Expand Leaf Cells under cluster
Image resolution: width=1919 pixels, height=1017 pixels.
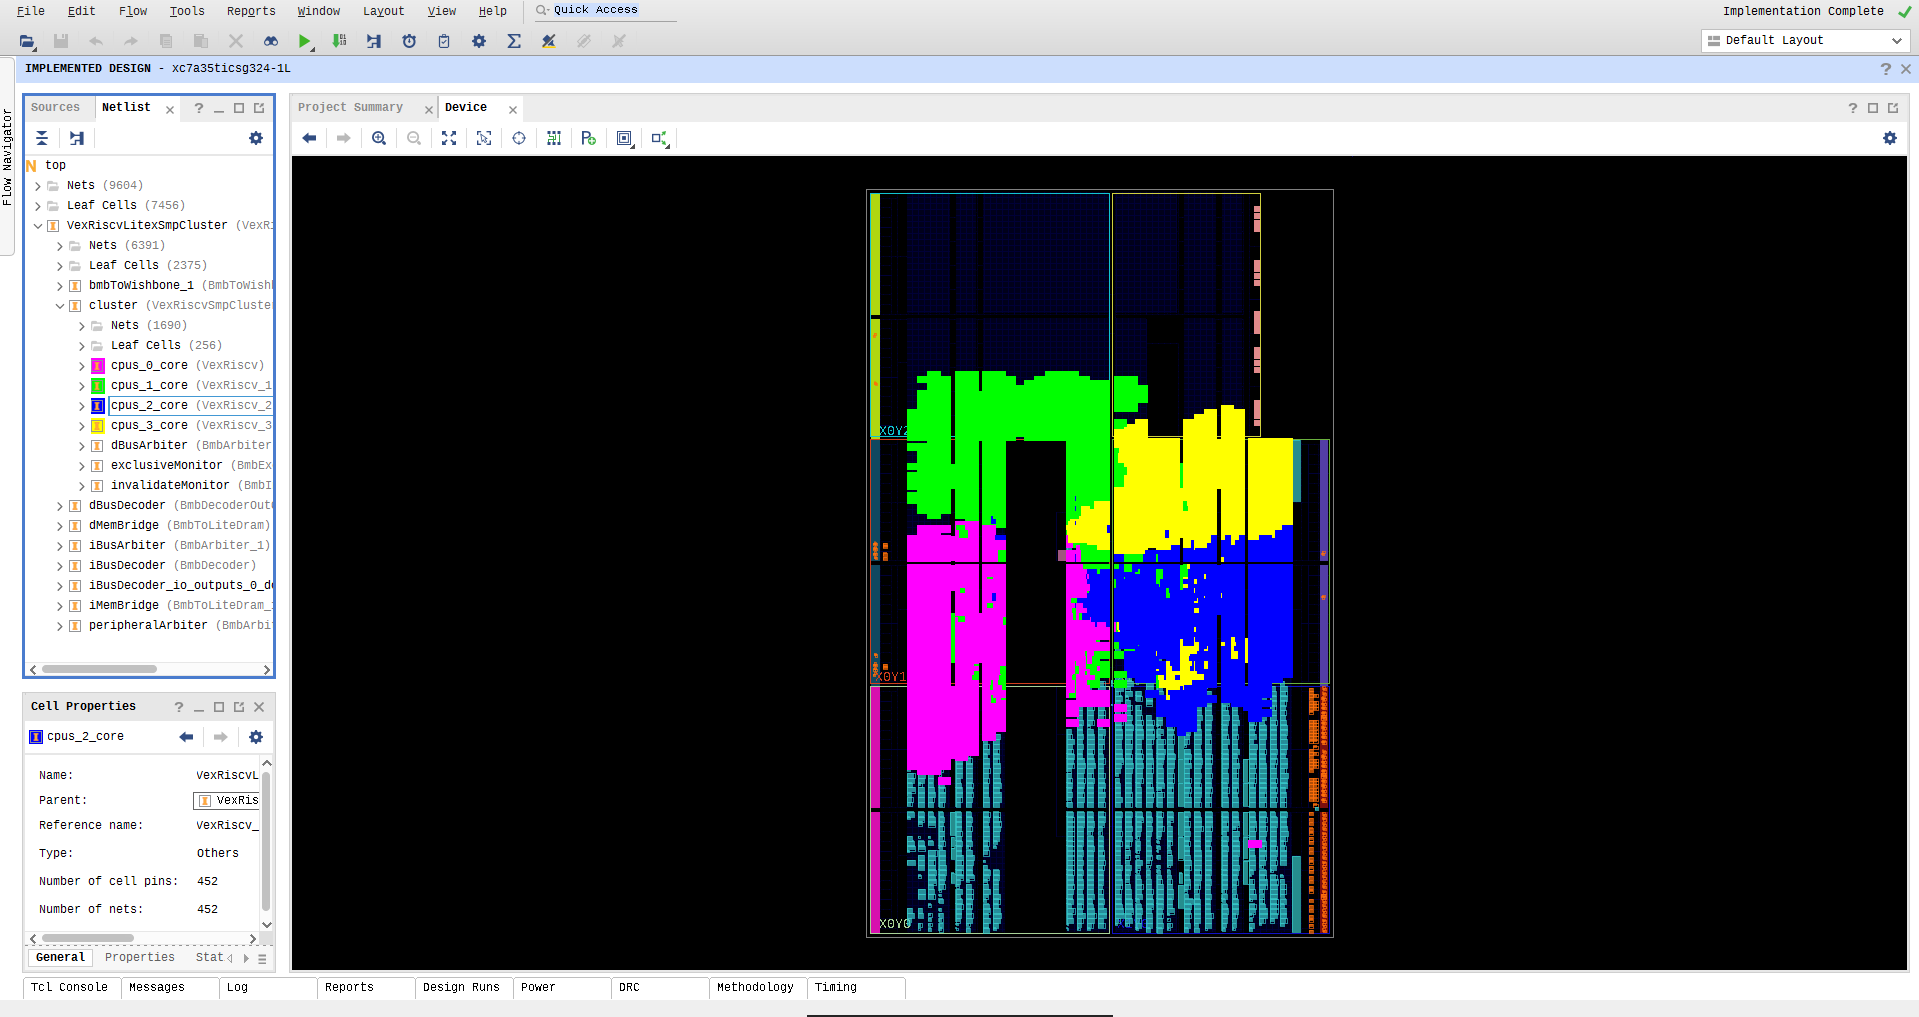point(83,345)
